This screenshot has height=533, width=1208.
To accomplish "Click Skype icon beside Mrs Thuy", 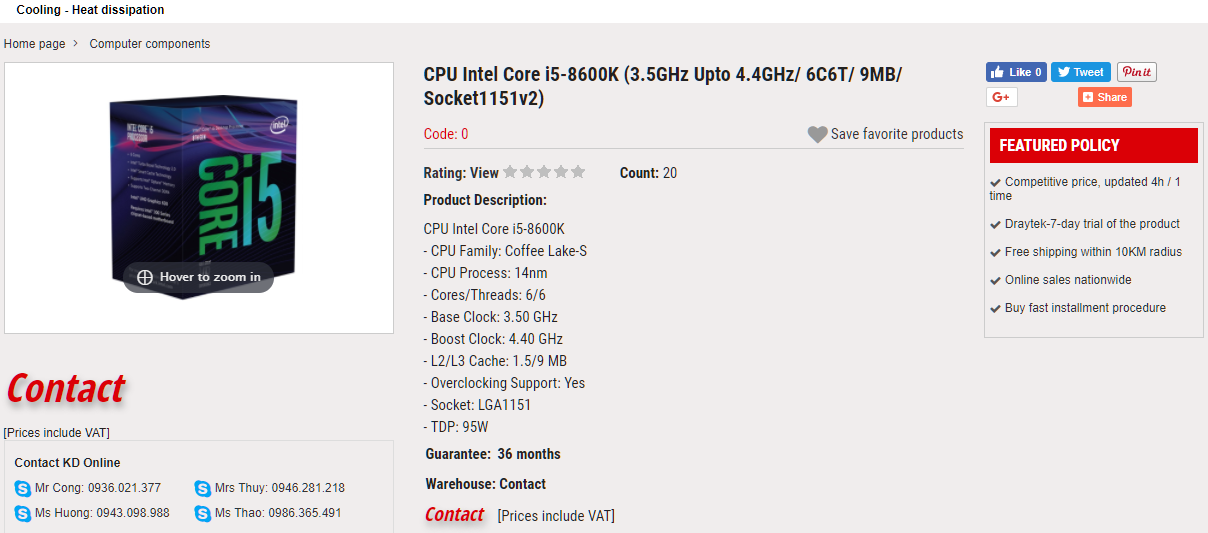I will coord(202,488).
